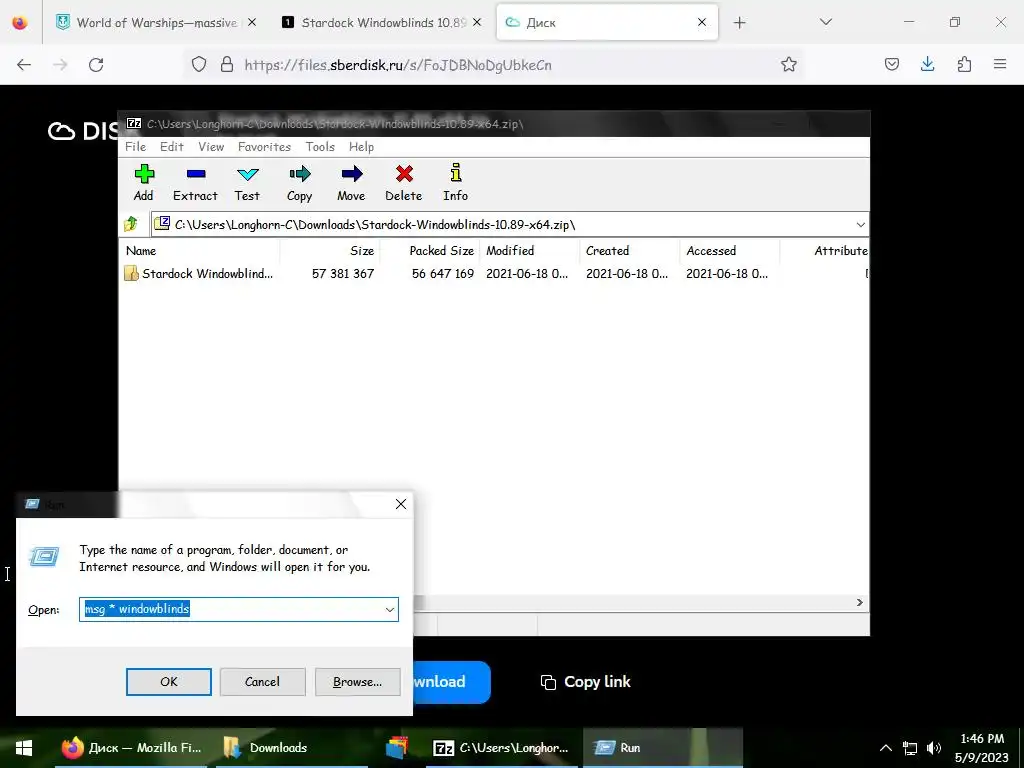This screenshot has height=768, width=1024.
Task: Show hidden system tray icons
Action: 886,748
